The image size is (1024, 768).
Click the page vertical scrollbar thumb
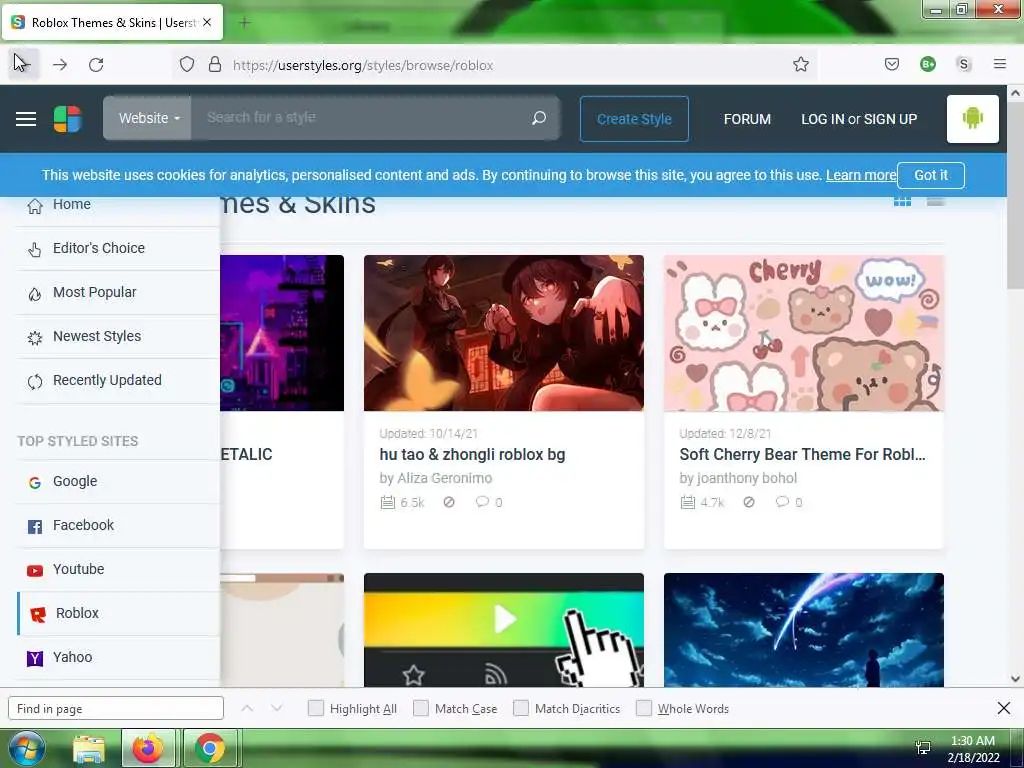tap(1016, 196)
